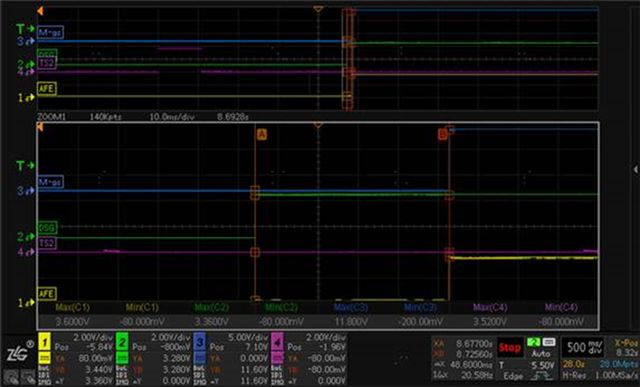
Task: Click the red Stop run status button
Action: pos(510,347)
